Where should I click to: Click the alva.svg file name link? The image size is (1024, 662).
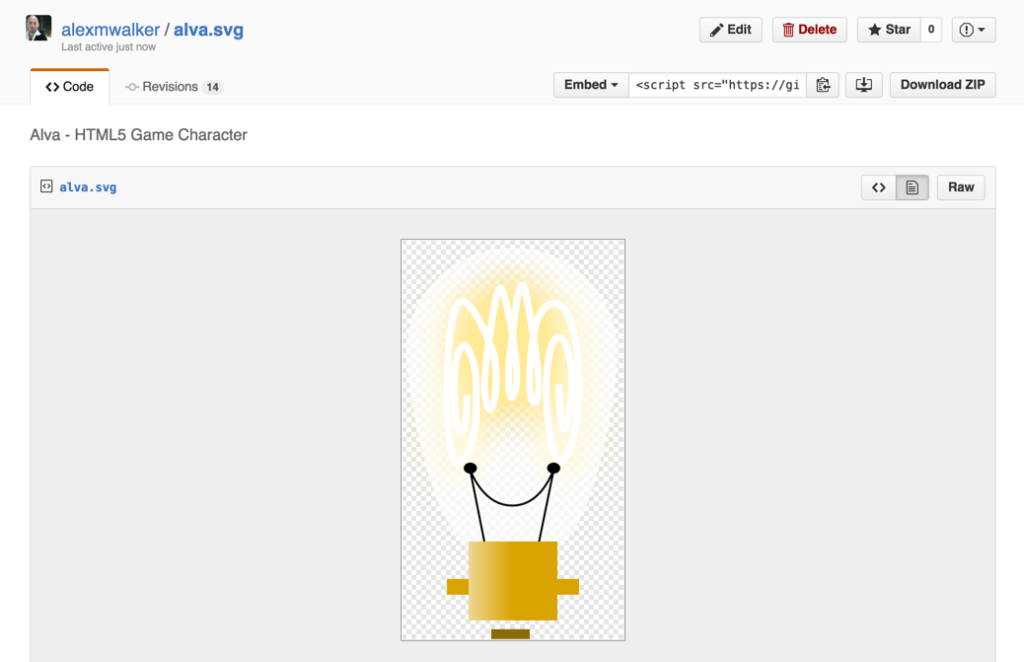[x=88, y=187]
